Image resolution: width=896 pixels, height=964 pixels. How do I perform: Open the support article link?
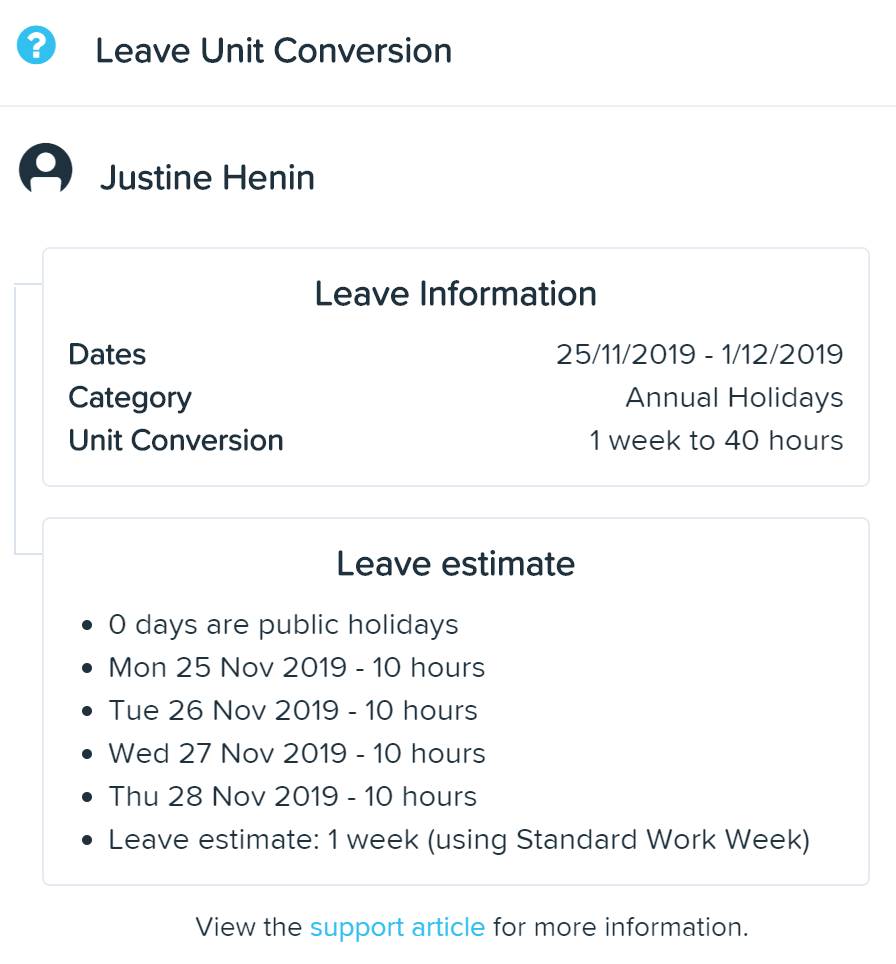397,927
